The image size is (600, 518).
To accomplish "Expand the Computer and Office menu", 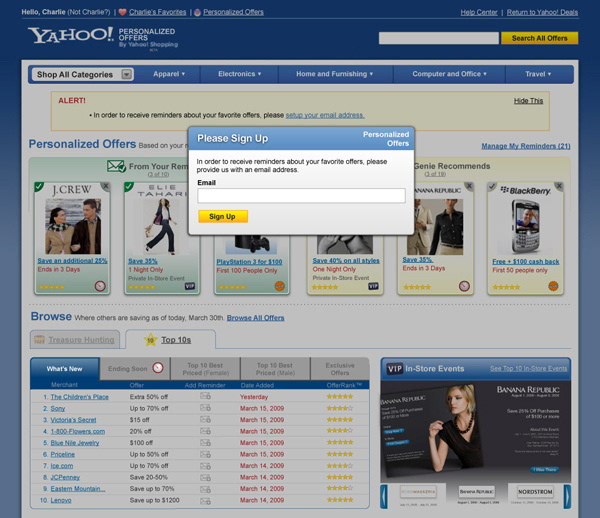I will 449,74.
